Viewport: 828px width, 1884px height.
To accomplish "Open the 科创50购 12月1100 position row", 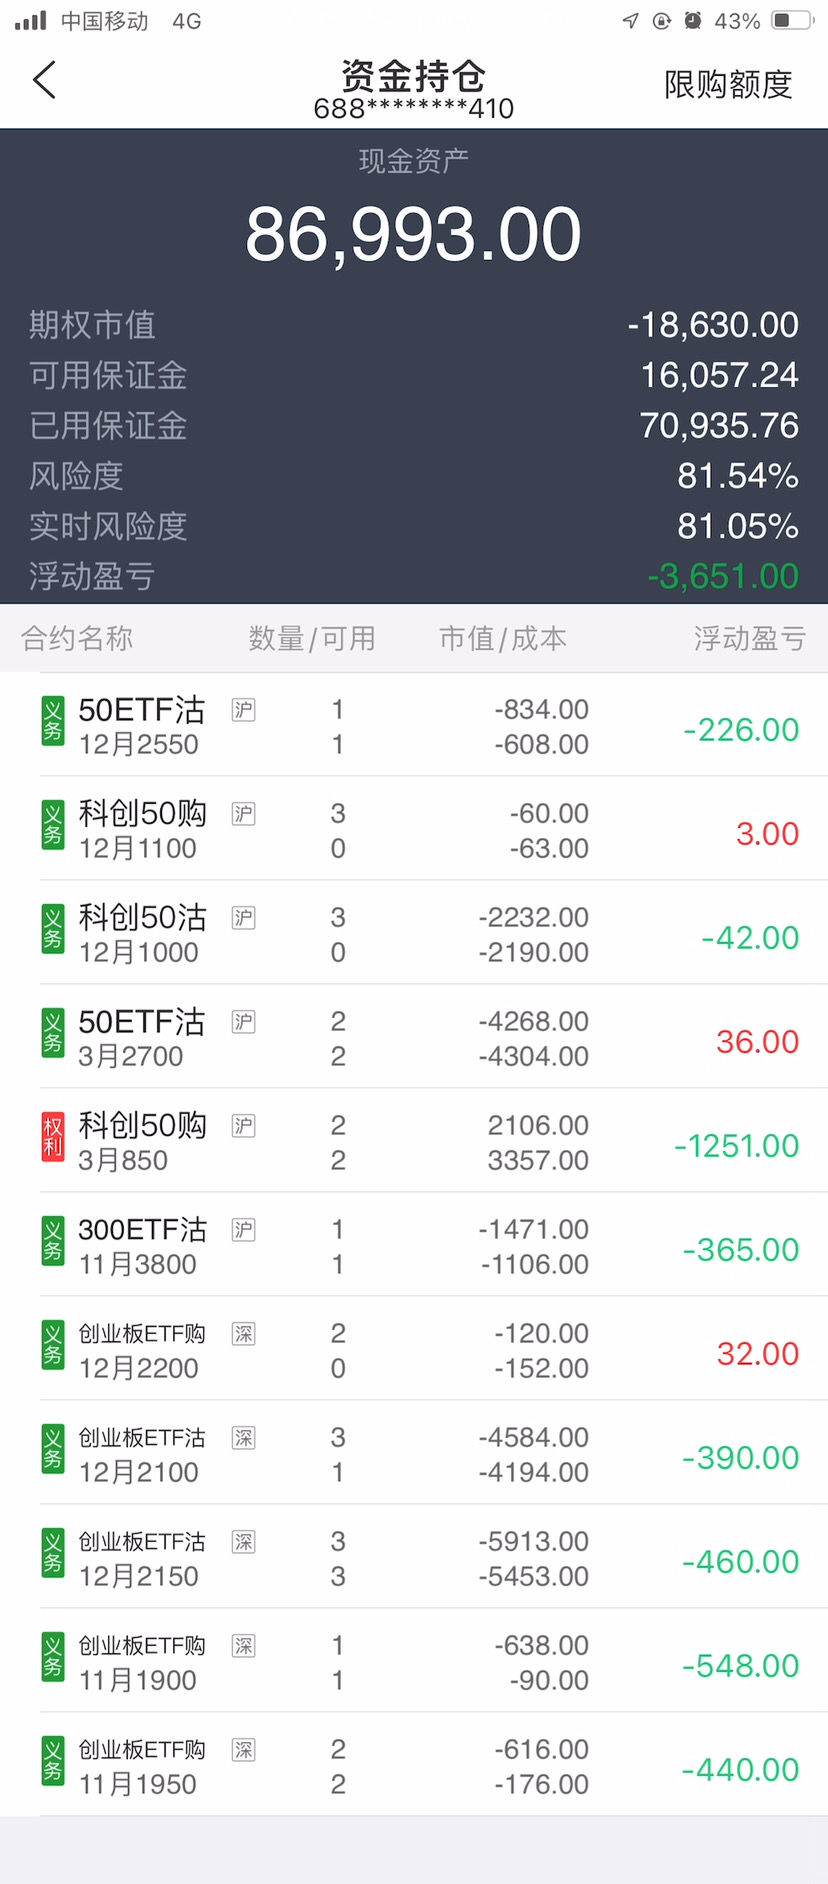I will point(414,830).
